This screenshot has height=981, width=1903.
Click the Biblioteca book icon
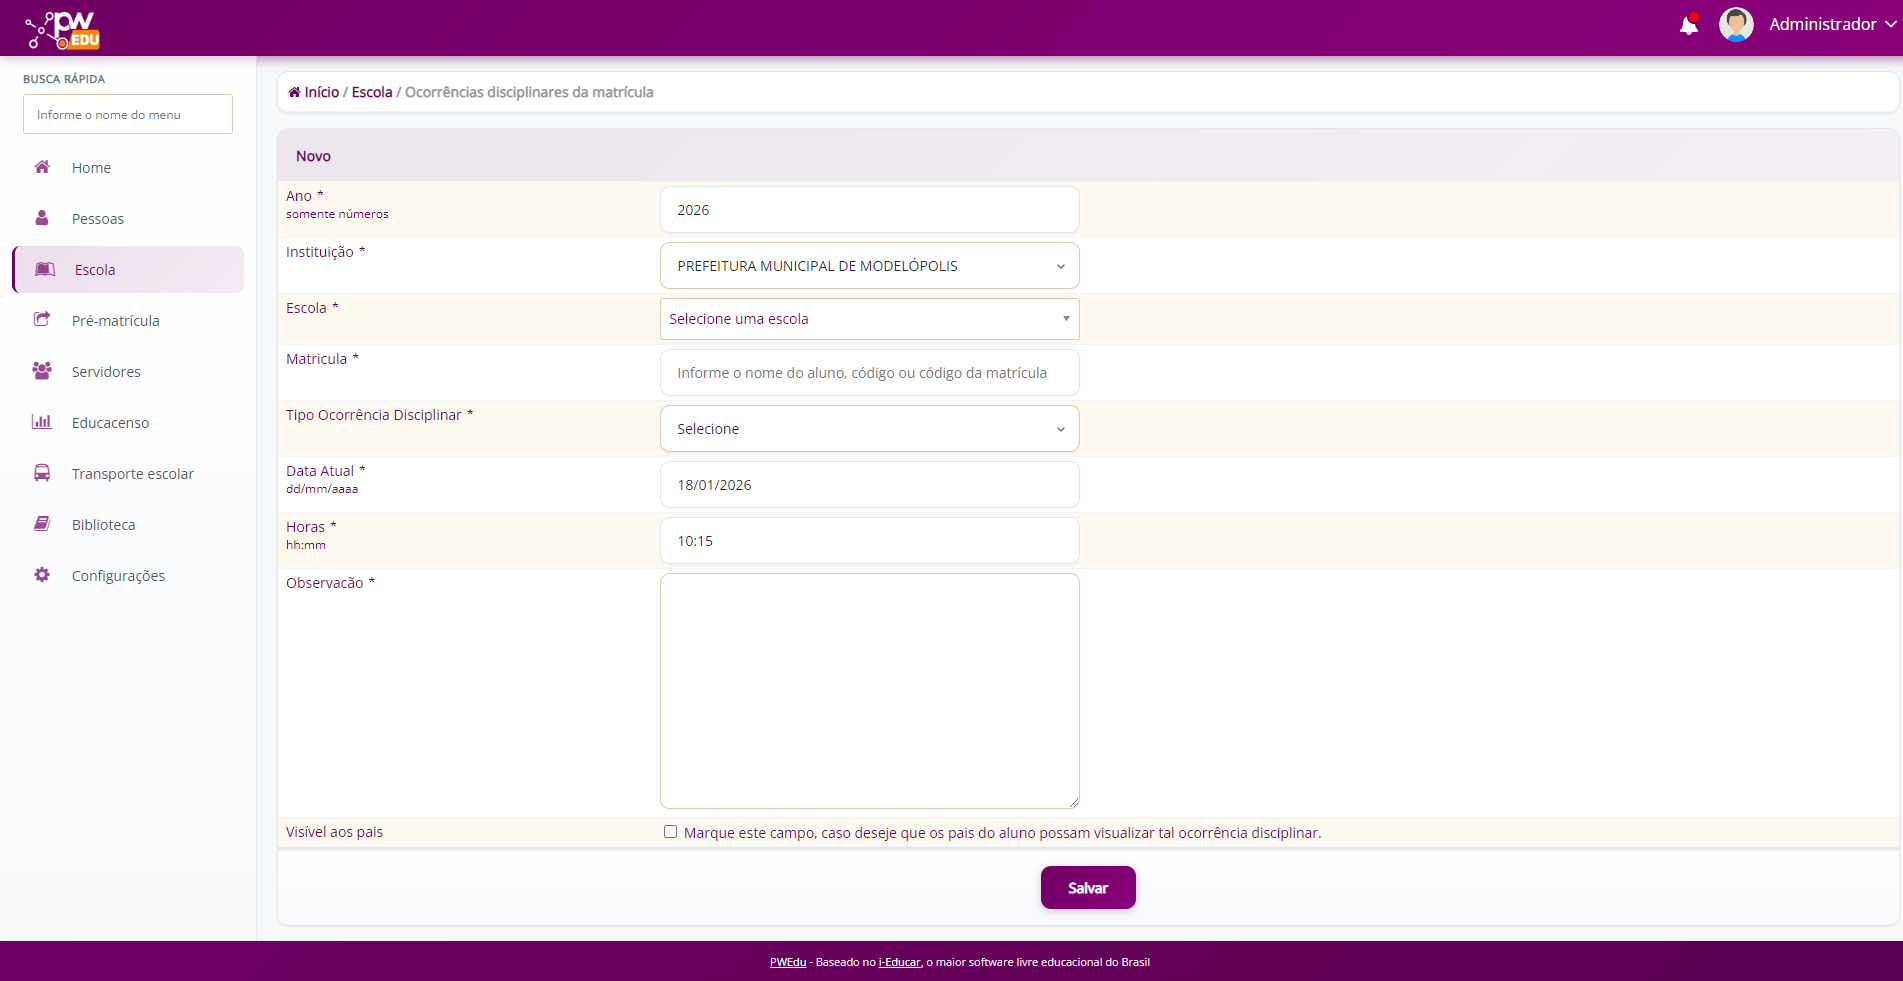(x=42, y=524)
